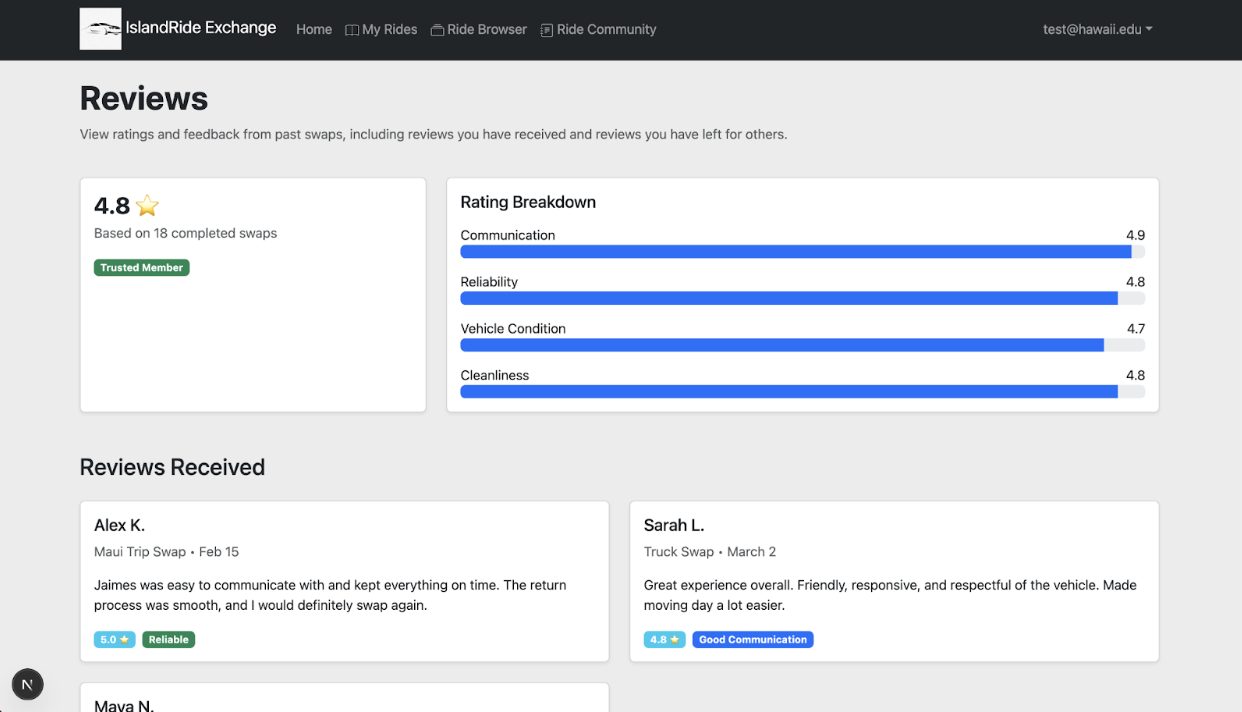Image resolution: width=1242 pixels, height=712 pixels.
Task: Click the IslandRide Exchange car logo icon
Action: (x=100, y=29)
